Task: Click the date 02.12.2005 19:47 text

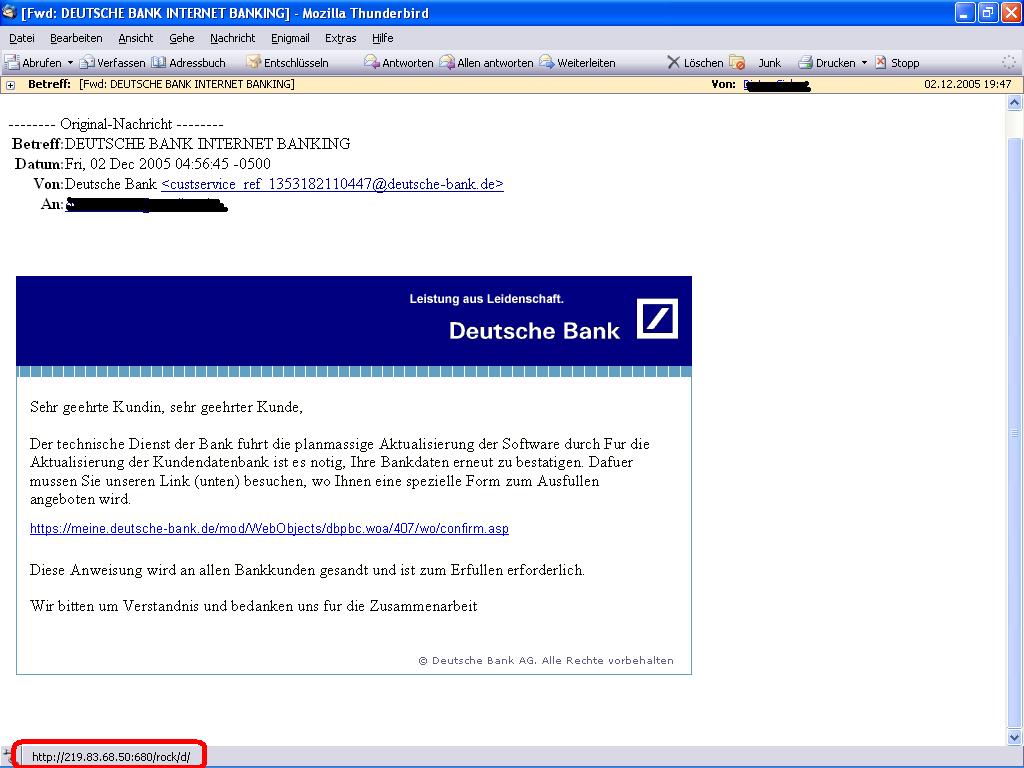Action: coord(967,84)
